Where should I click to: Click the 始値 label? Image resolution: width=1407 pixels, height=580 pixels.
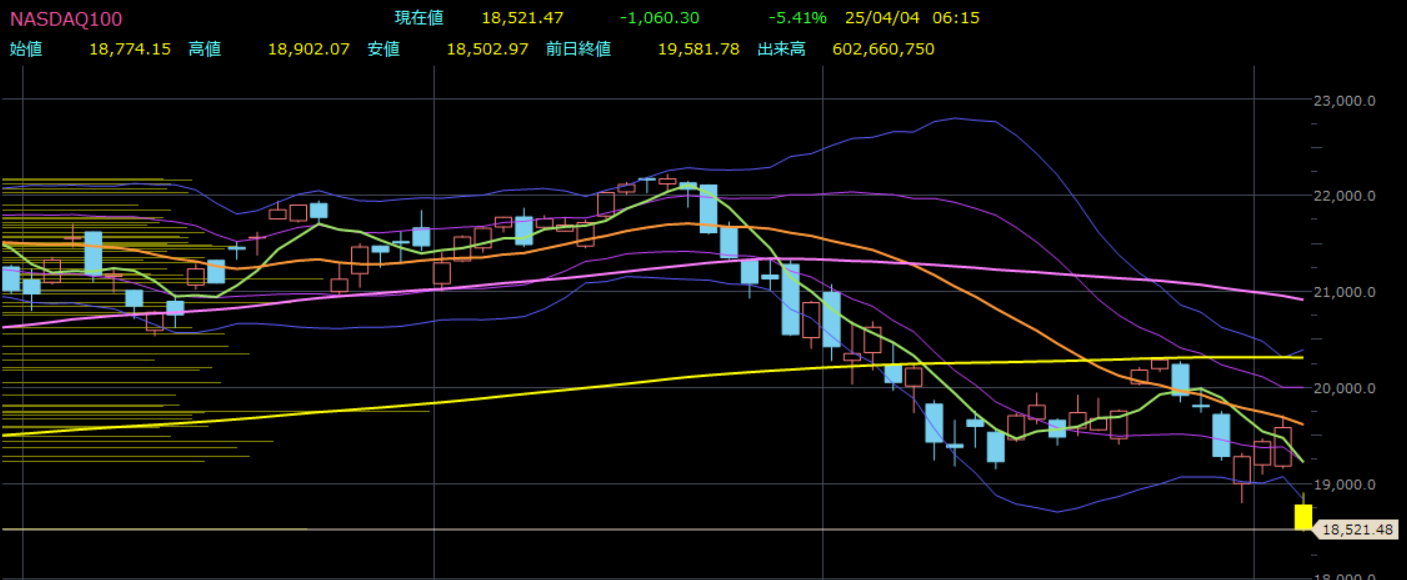[x=26, y=48]
